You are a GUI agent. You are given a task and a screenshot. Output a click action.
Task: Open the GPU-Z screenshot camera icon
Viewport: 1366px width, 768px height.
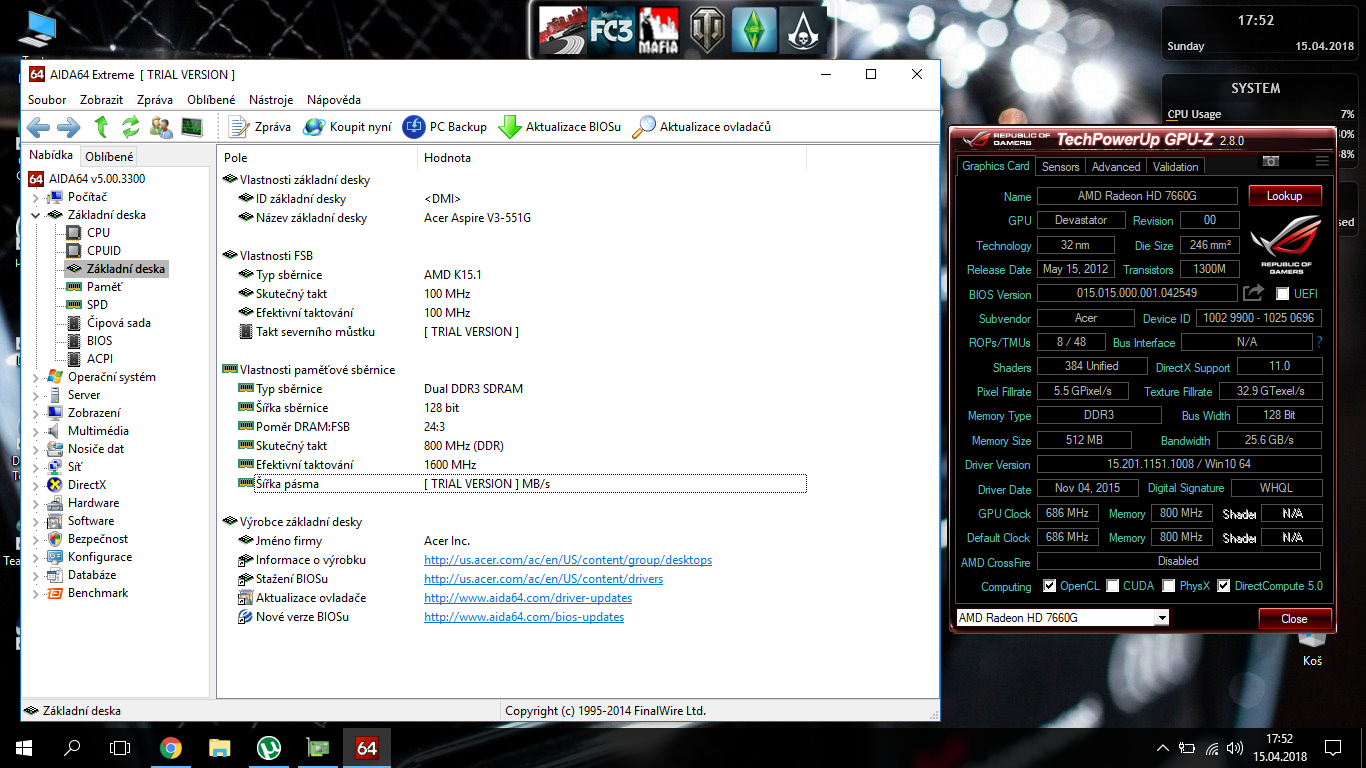pos(1271,160)
